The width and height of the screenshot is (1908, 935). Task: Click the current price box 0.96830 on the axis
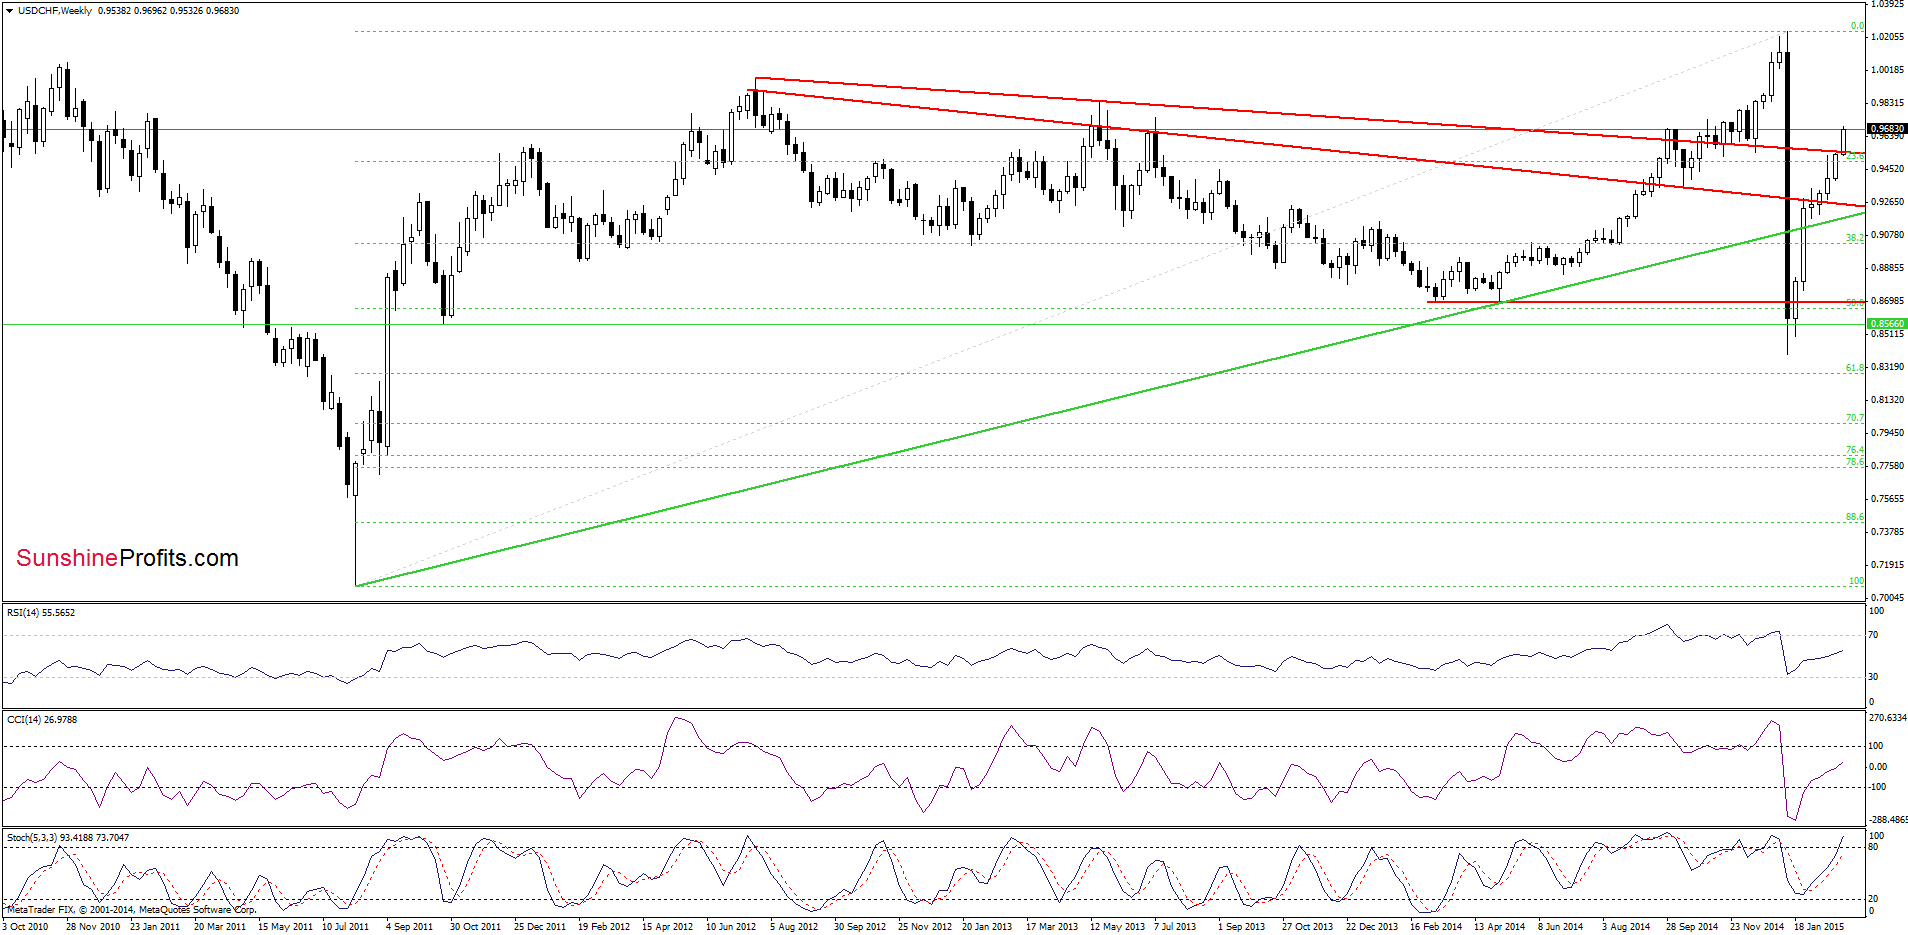1887,129
